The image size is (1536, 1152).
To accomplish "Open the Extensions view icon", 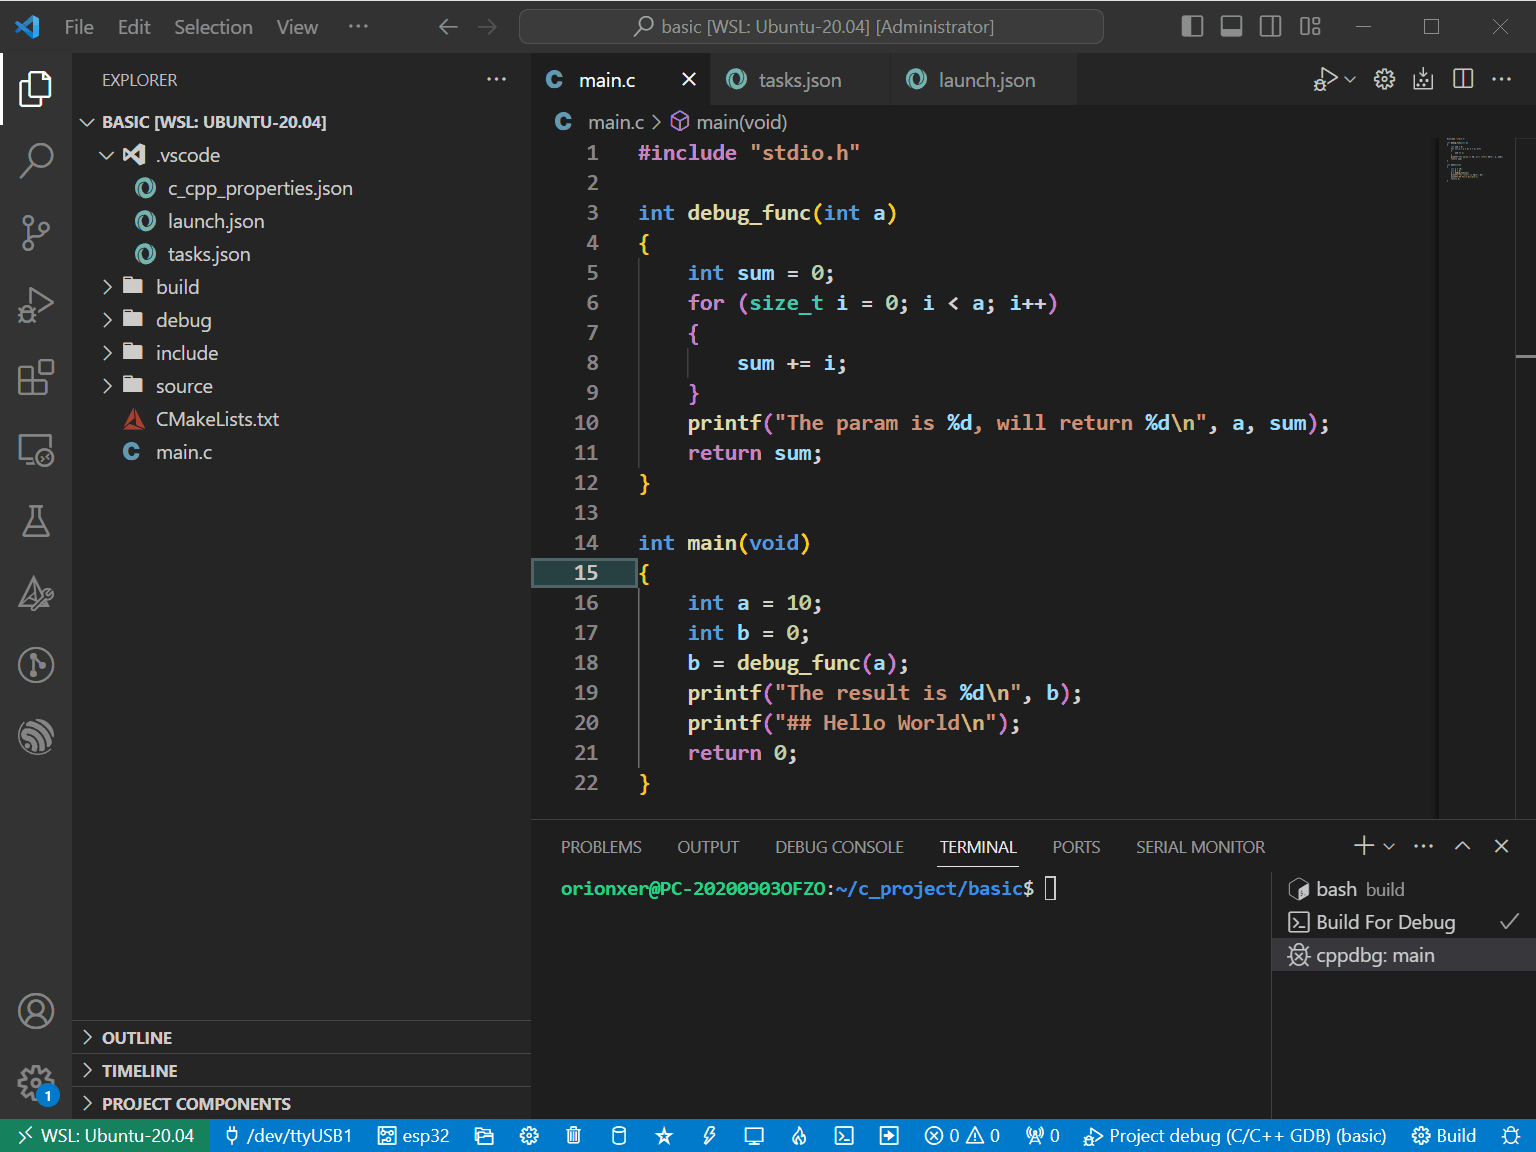I will coord(36,377).
